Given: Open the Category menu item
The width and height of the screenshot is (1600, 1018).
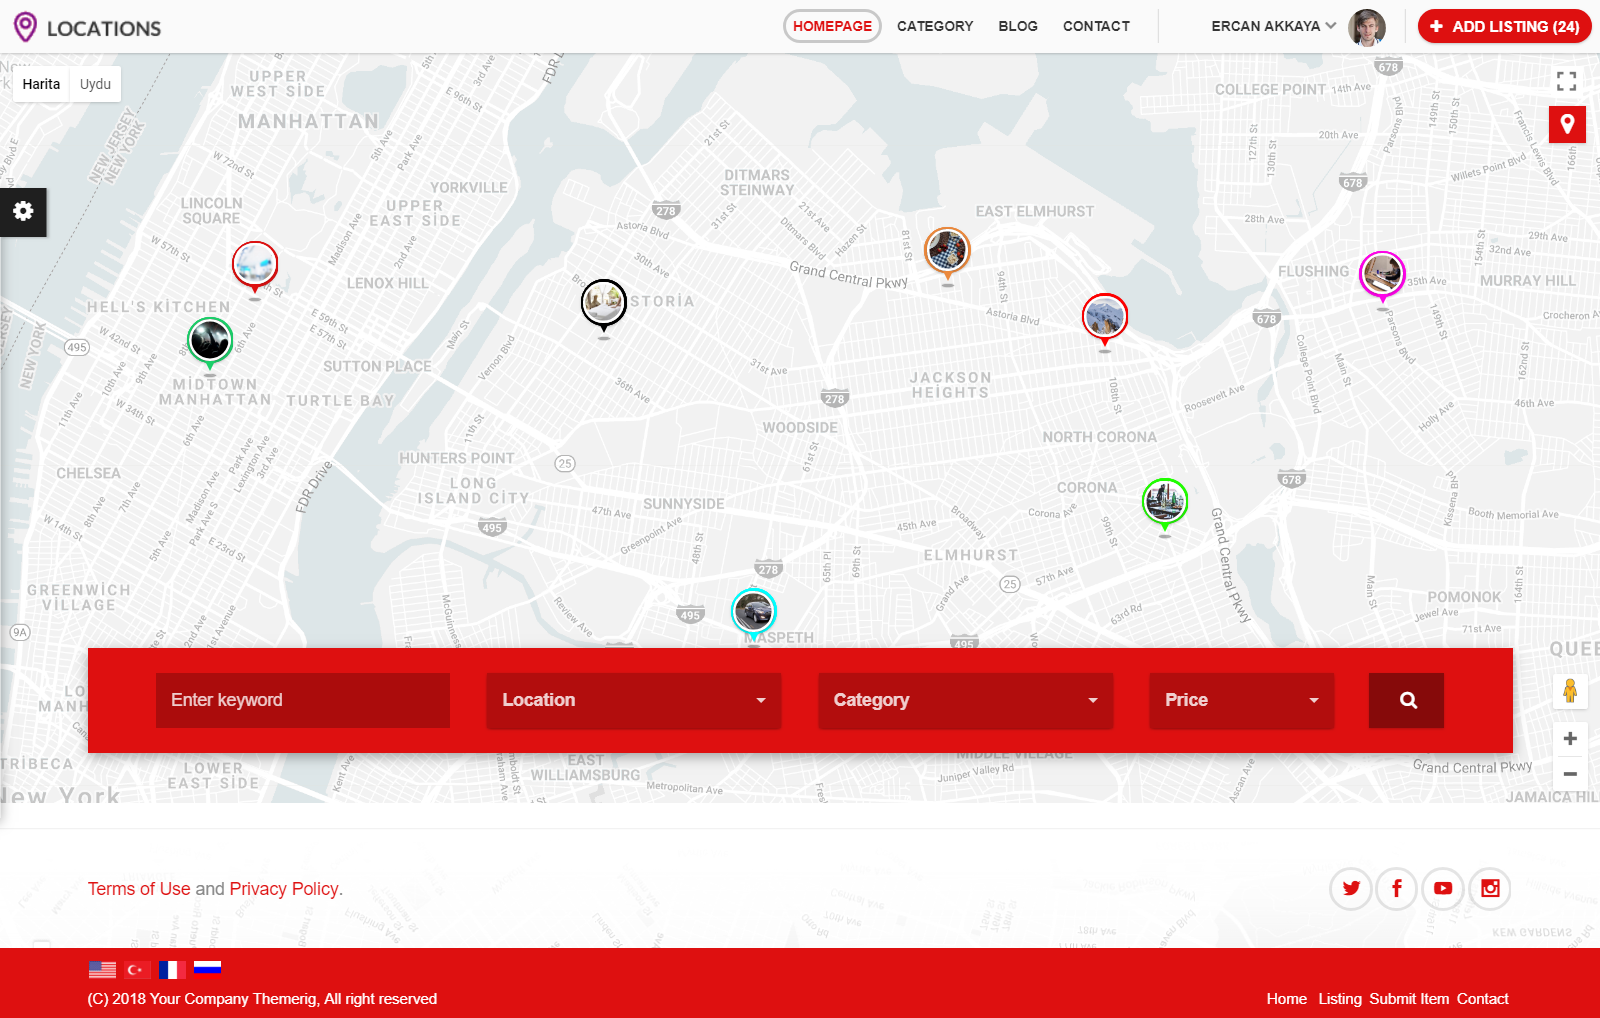Looking at the screenshot, I should (934, 26).
